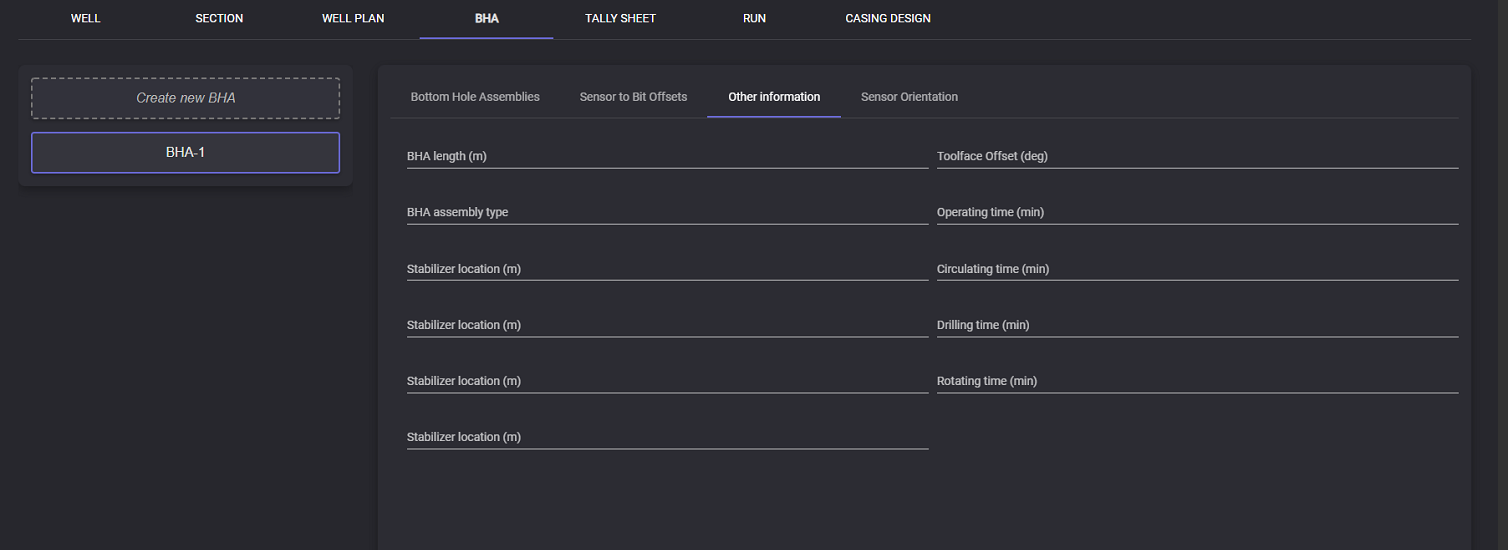Click the Toolface Offset (deg) field
Image resolution: width=1508 pixels, height=550 pixels.
click(1197, 157)
